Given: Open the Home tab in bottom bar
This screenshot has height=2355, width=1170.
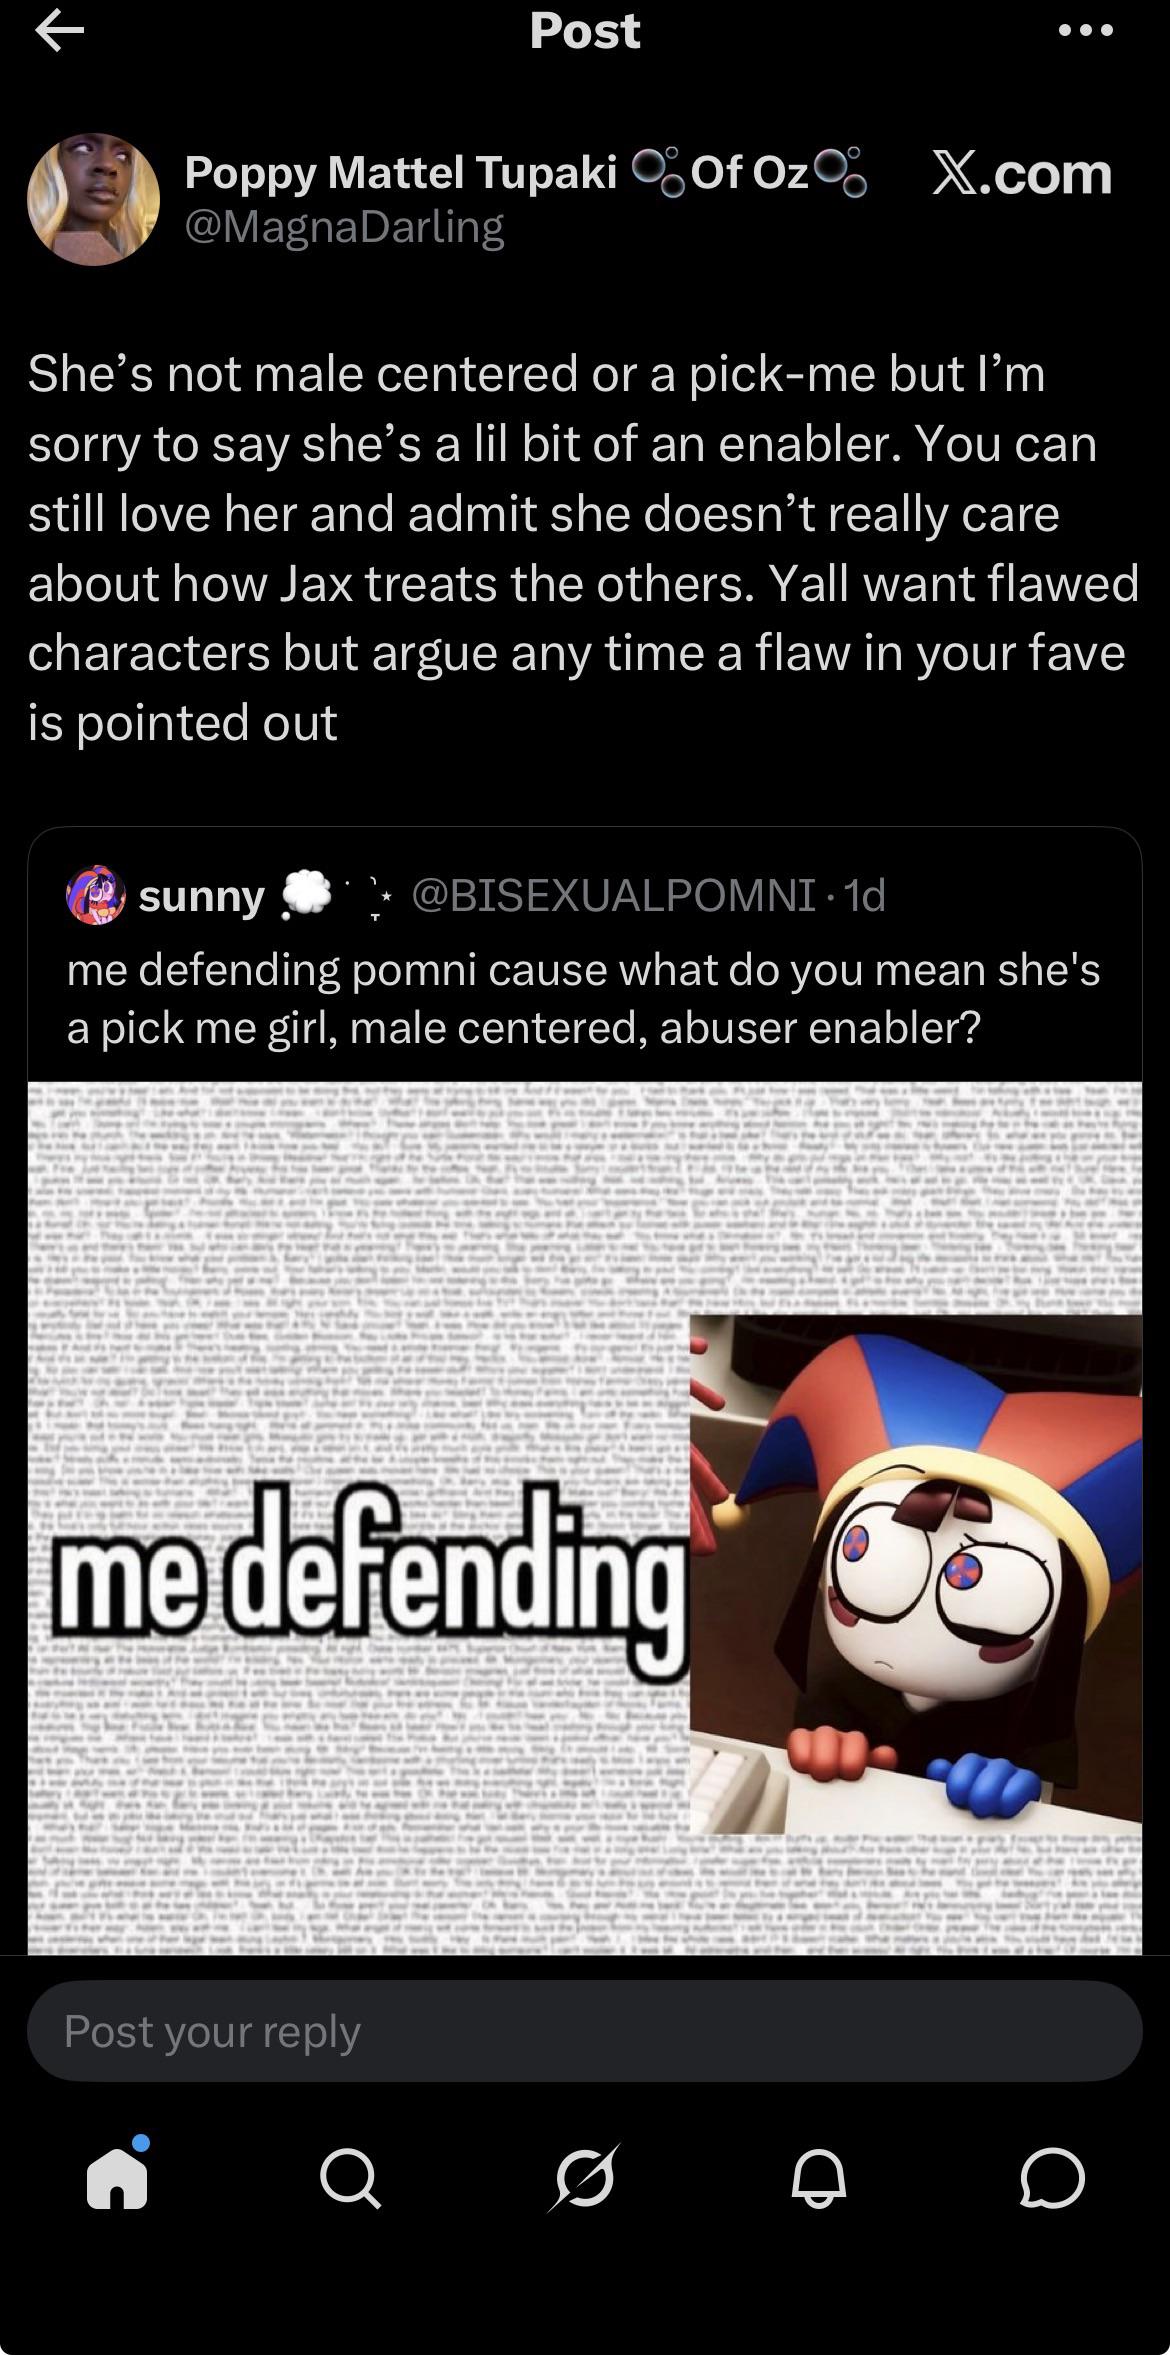Looking at the screenshot, I should click(x=118, y=2176).
